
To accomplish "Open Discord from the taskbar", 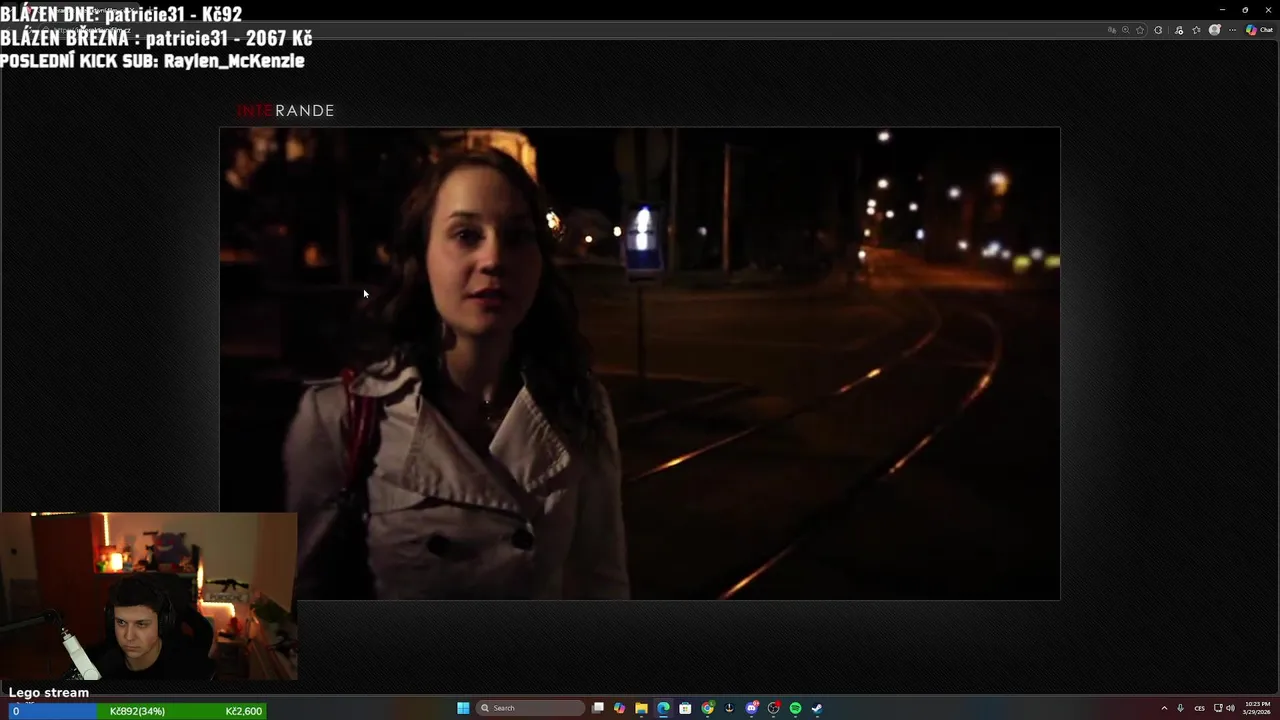I will tap(752, 708).
